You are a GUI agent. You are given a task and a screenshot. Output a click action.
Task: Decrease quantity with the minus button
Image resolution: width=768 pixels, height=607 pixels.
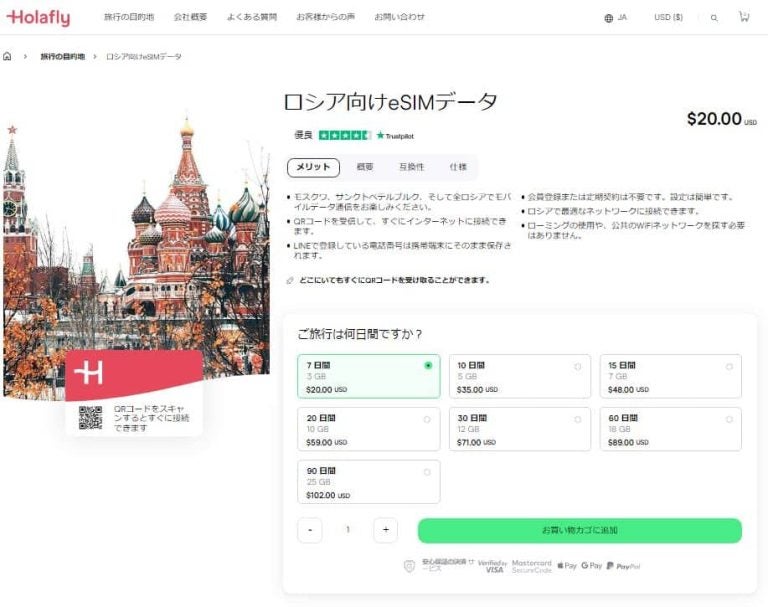pyautogui.click(x=310, y=530)
